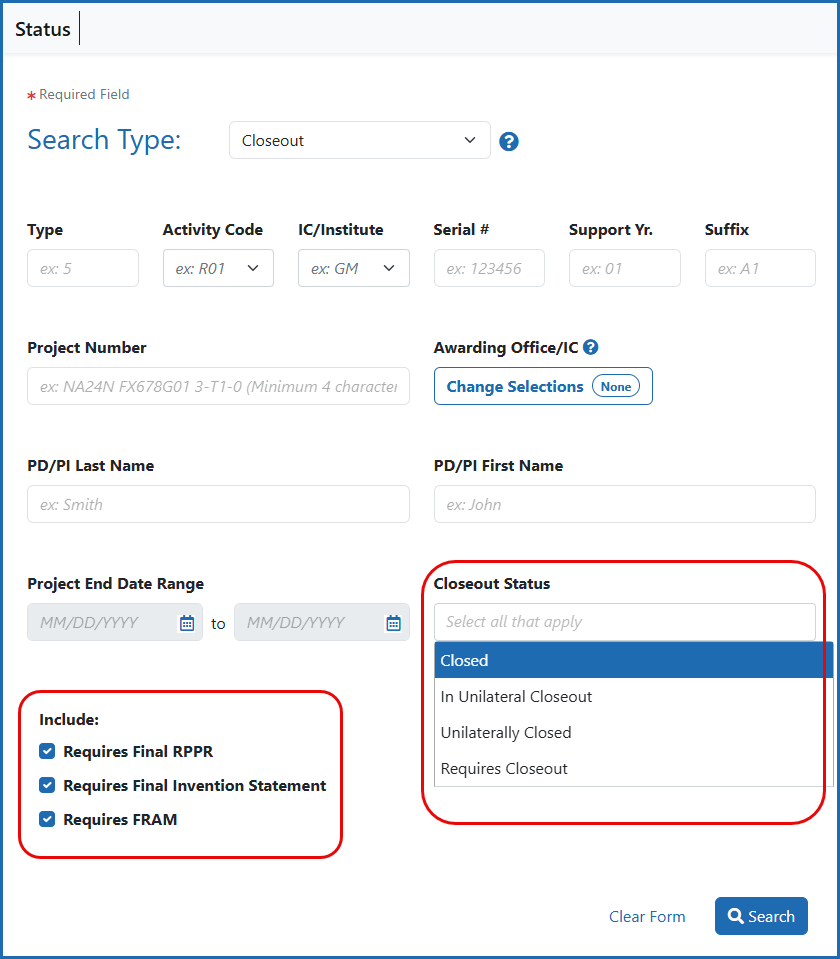Click the help icon beside Search Type

click(509, 141)
